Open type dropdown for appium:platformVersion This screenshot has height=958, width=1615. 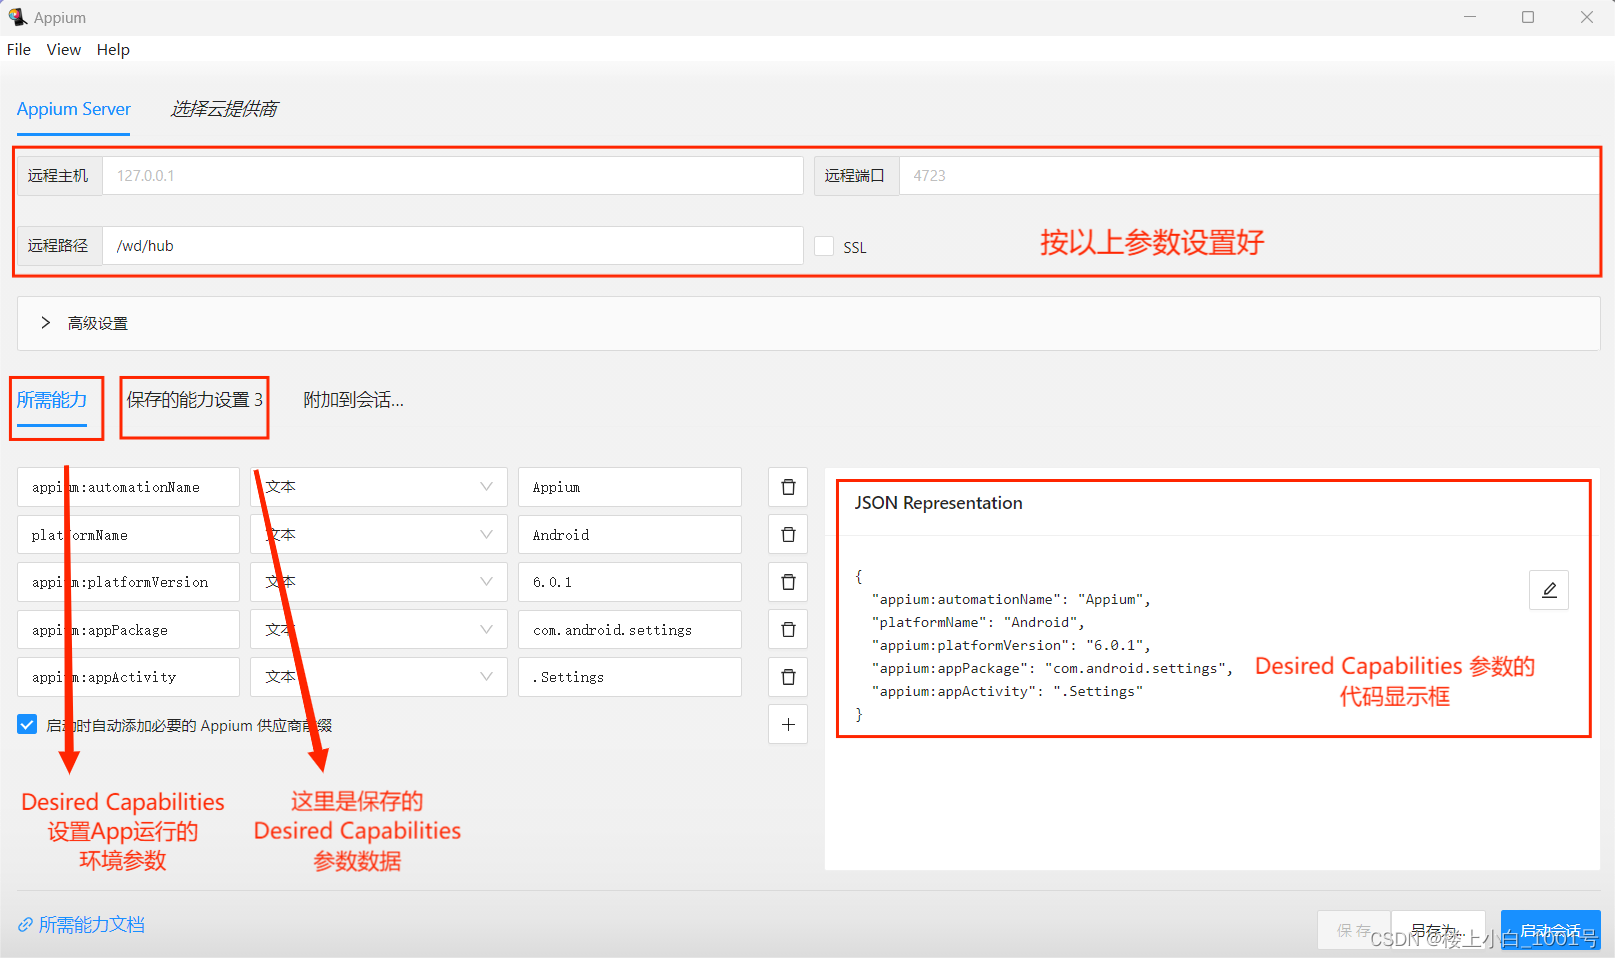(379, 582)
